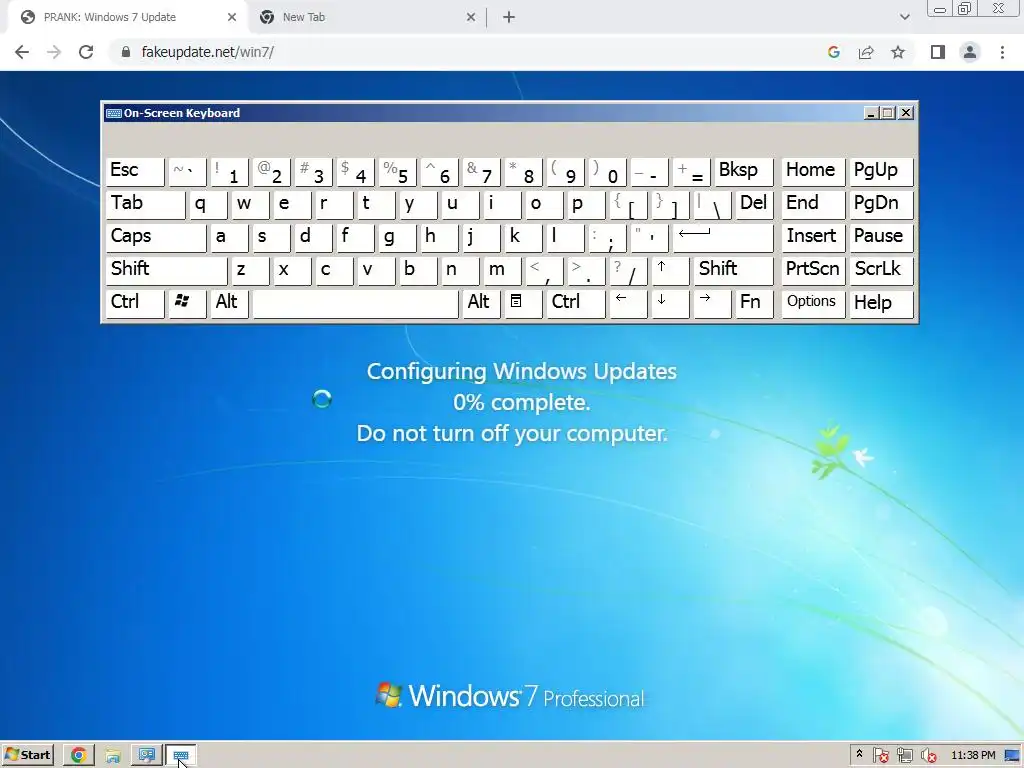This screenshot has height=768, width=1024.
Task: Close the On-Screen Keyboard window
Action: (x=906, y=113)
